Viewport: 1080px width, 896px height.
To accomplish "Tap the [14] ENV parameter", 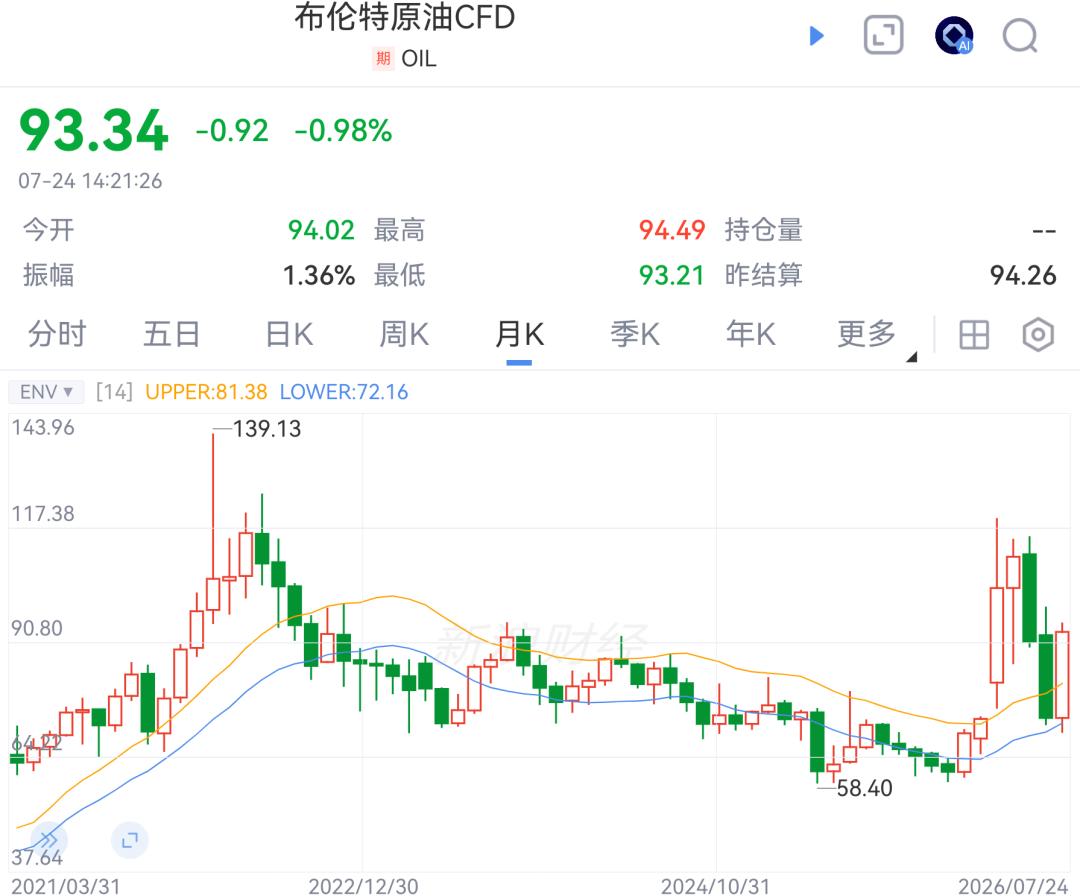I will (114, 392).
